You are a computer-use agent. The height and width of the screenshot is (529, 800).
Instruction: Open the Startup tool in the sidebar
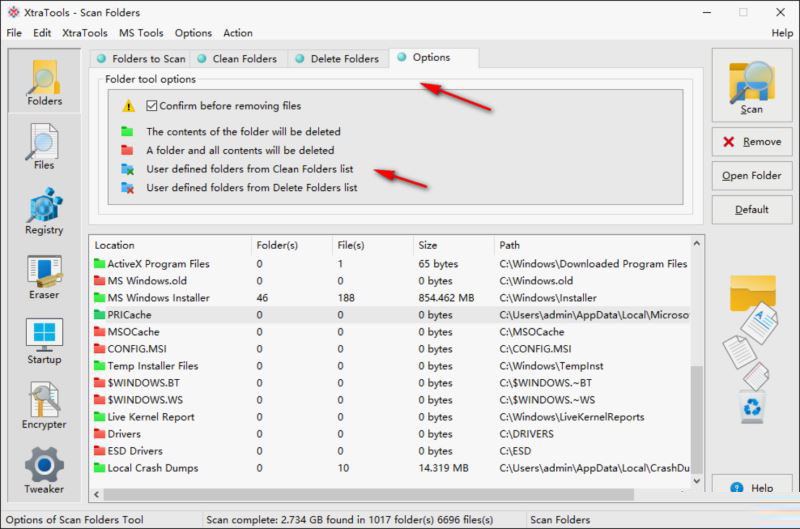tap(44, 341)
